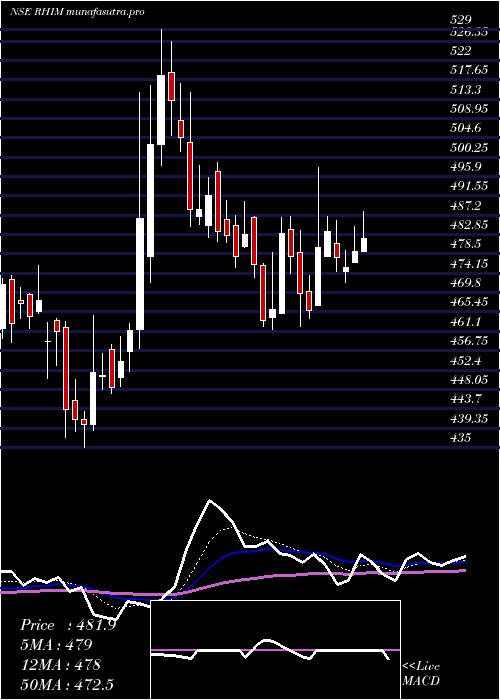Click the MACD inset chart panel
Screen dimensions: 500x700
click(x=275, y=650)
